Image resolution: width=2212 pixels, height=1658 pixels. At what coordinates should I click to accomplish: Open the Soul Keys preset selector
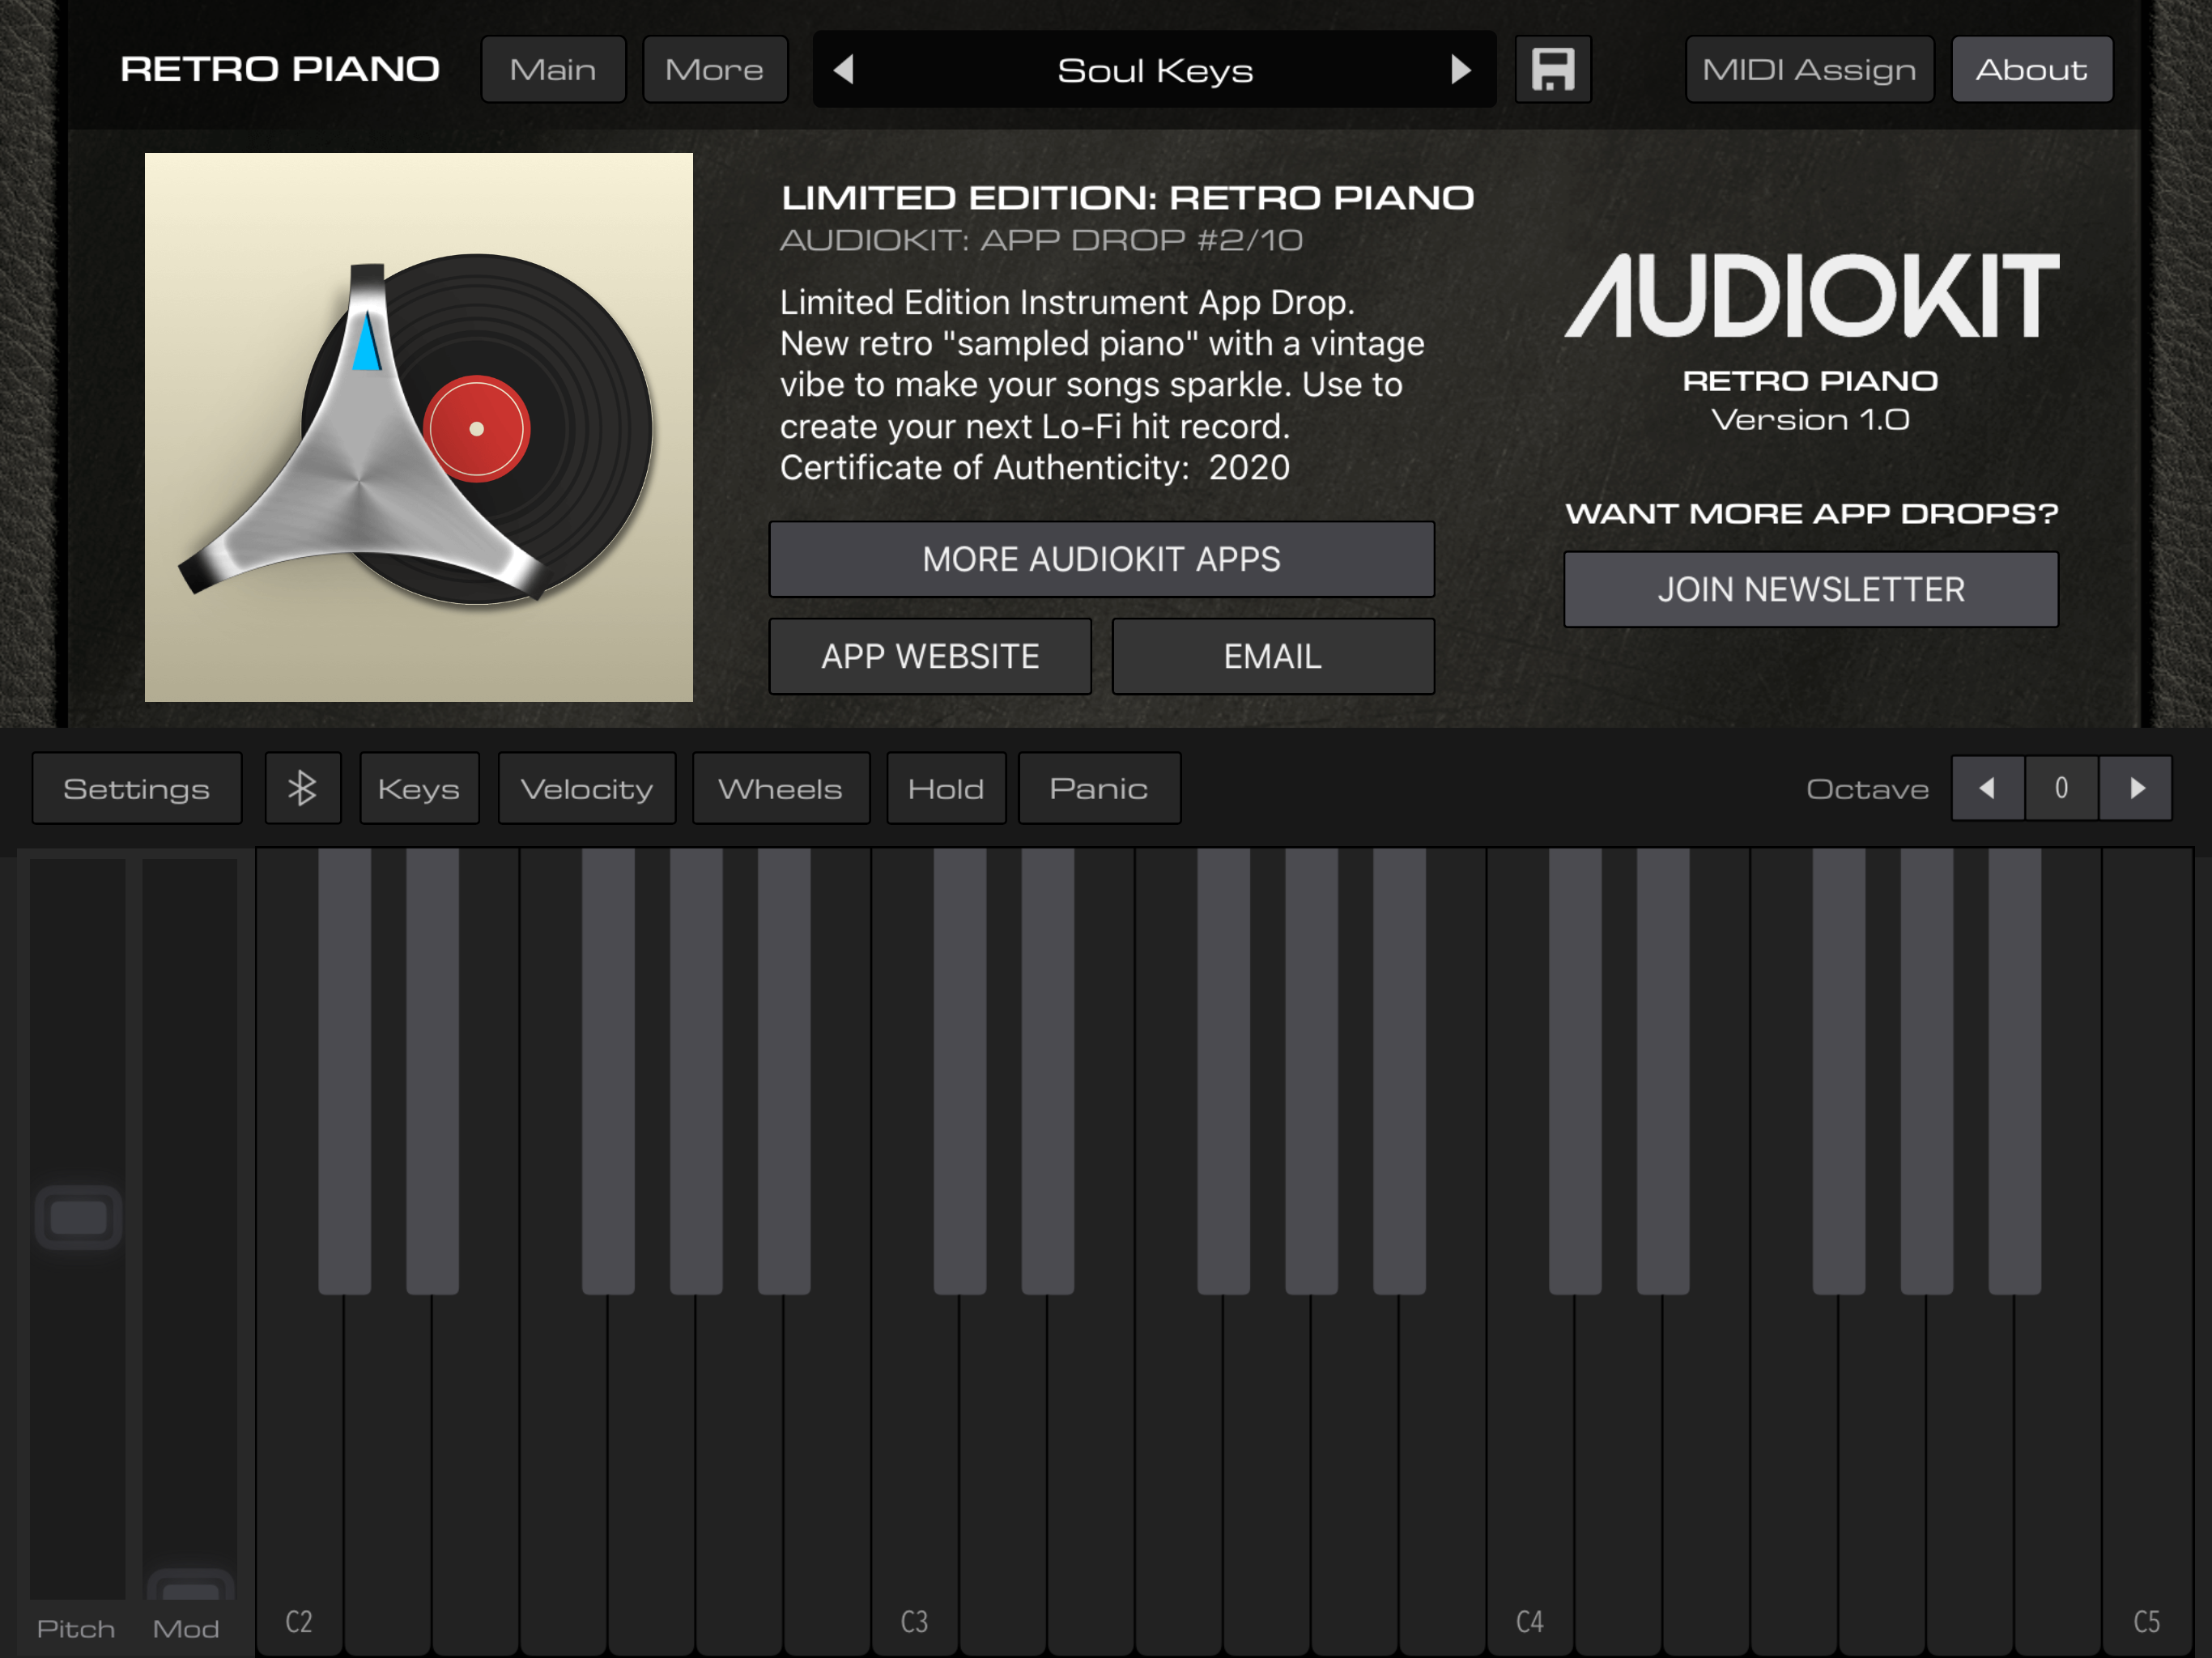pos(1154,69)
